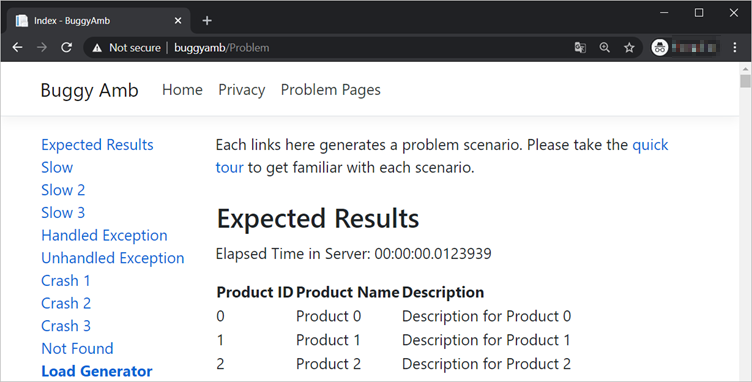Image resolution: width=752 pixels, height=382 pixels.
Task: Trigger the Crash 1 link
Action: coord(66,280)
